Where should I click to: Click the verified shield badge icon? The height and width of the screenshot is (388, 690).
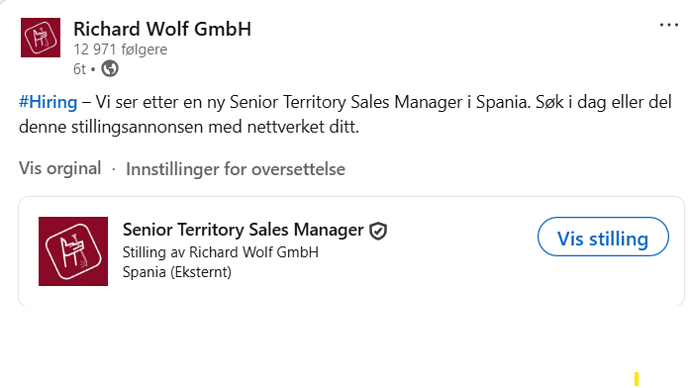tap(378, 231)
